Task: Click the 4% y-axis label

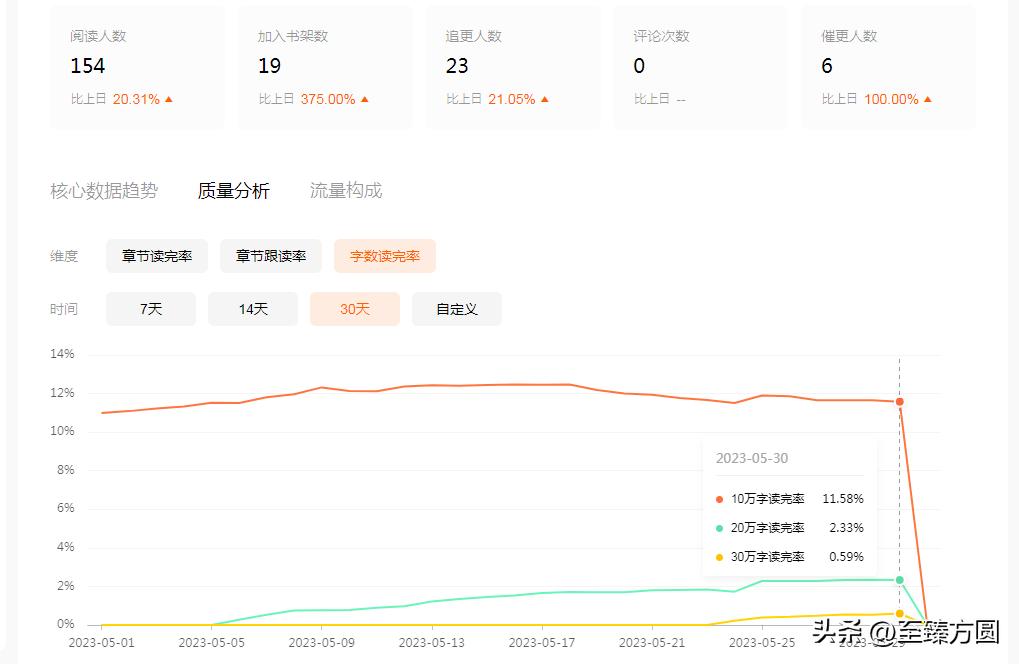Action: click(66, 547)
